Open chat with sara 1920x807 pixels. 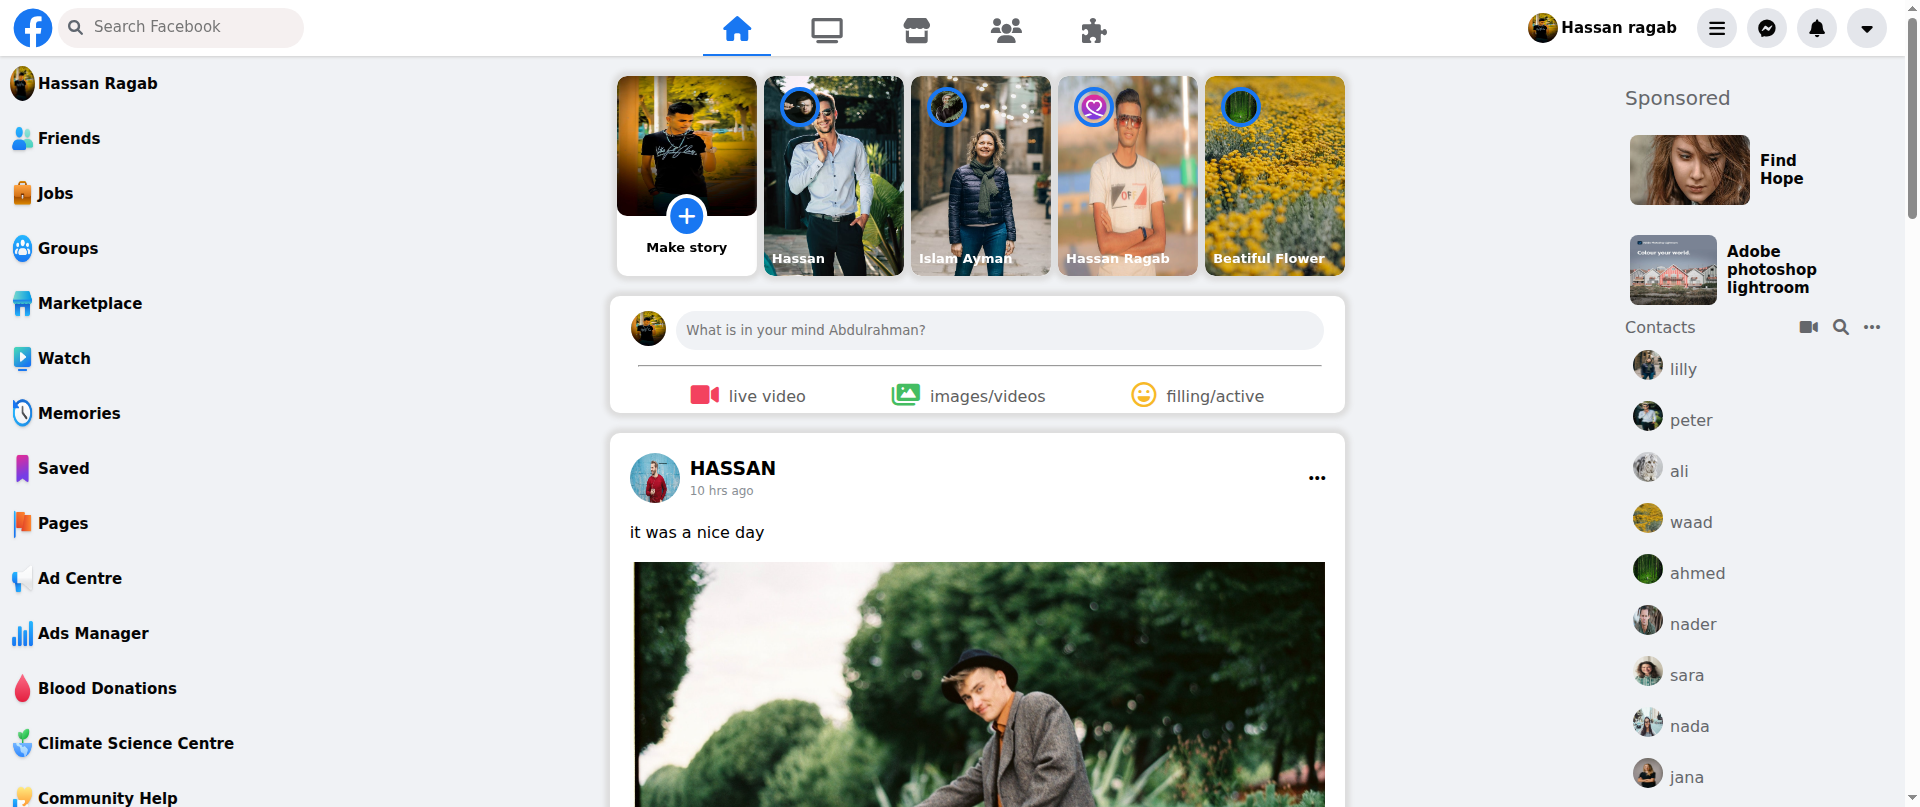pos(1669,674)
